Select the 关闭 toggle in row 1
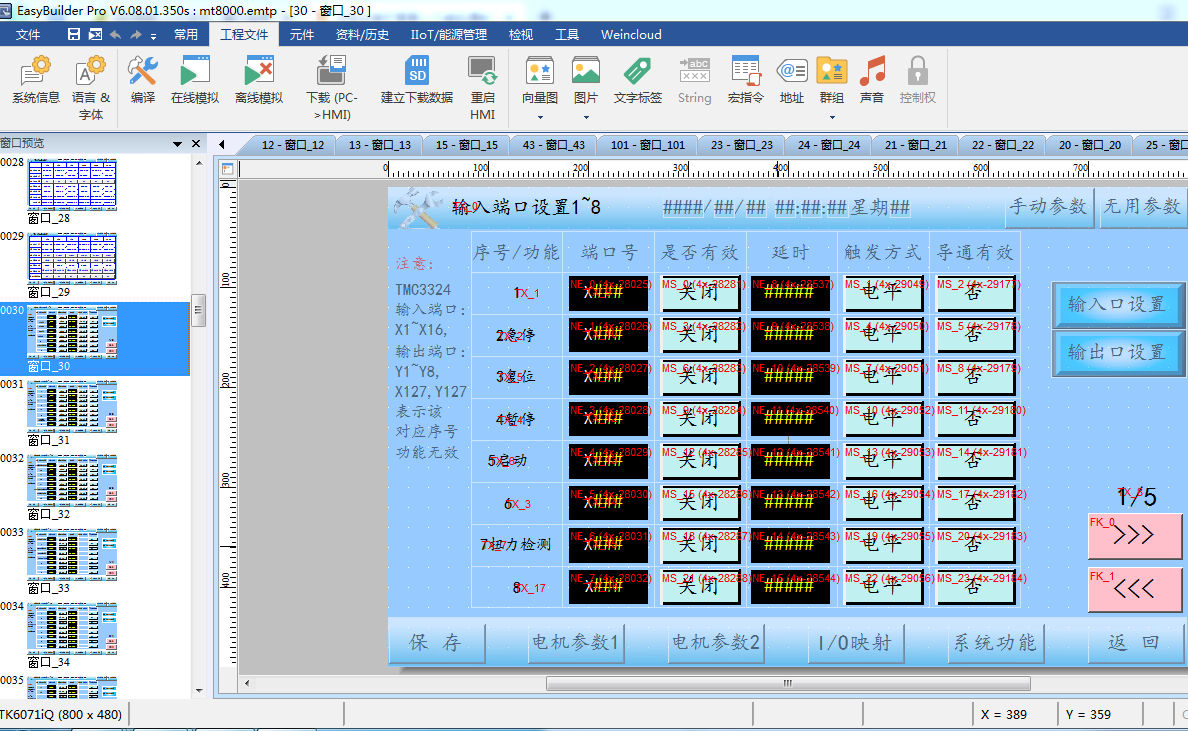 tap(699, 293)
